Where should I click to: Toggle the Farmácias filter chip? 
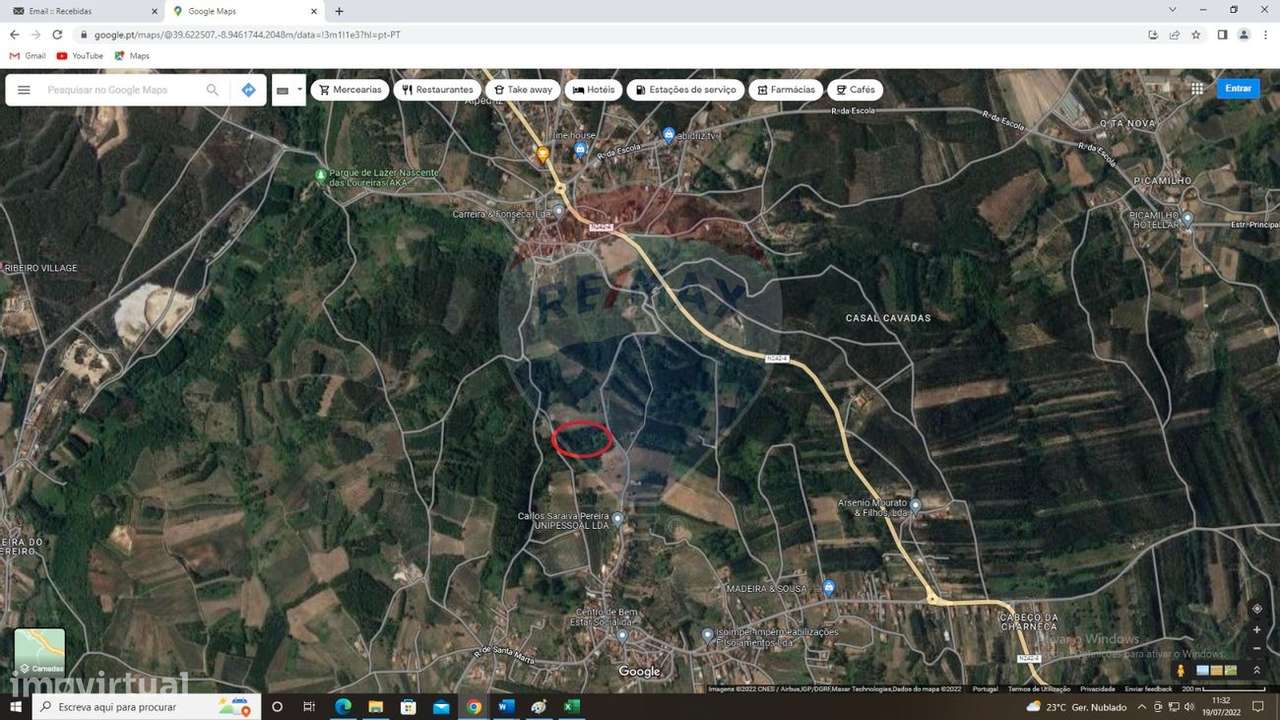(785, 89)
